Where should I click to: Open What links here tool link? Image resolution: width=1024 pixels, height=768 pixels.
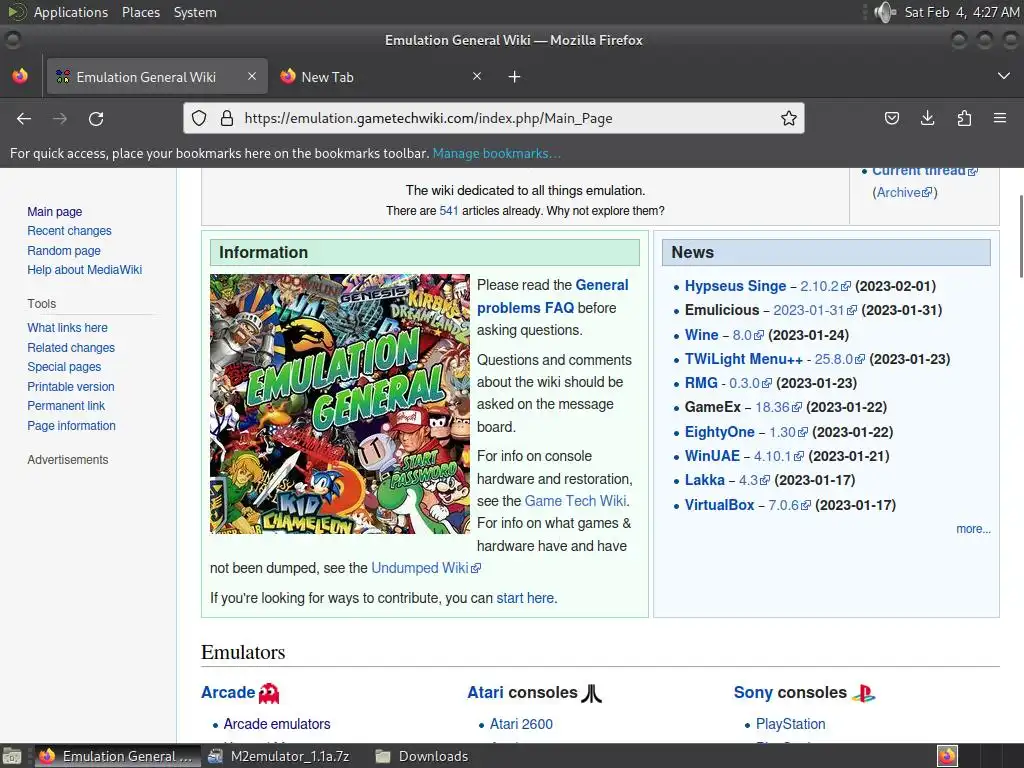(x=67, y=328)
